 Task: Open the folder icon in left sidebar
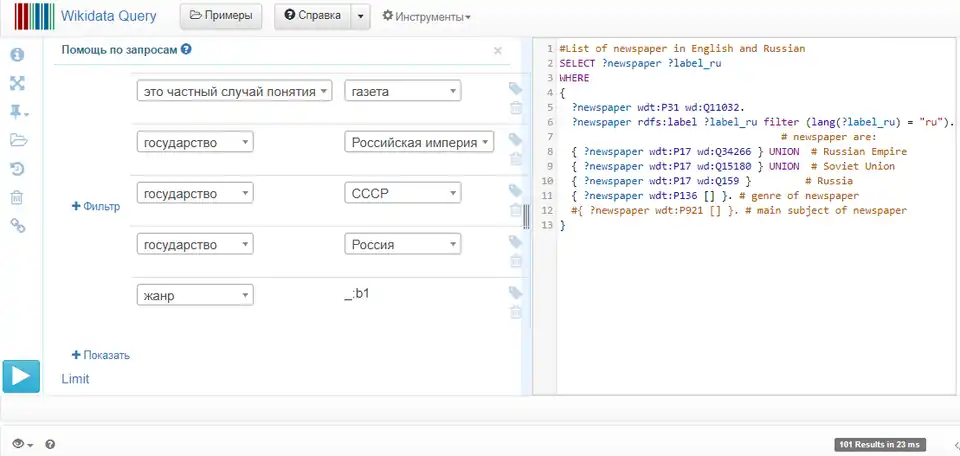18,140
